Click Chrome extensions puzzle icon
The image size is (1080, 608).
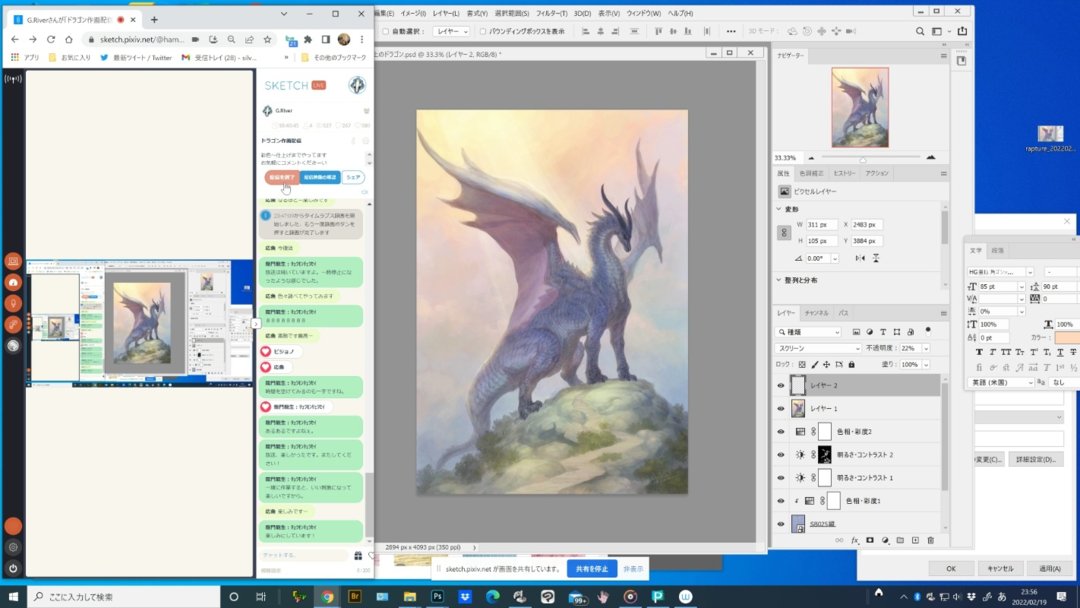[x=308, y=39]
